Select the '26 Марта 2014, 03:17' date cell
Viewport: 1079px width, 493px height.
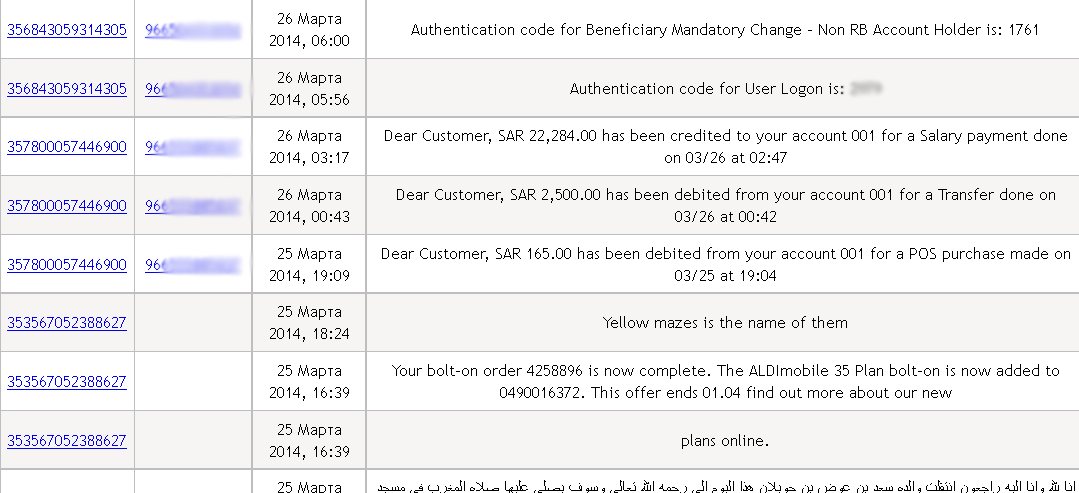309,147
